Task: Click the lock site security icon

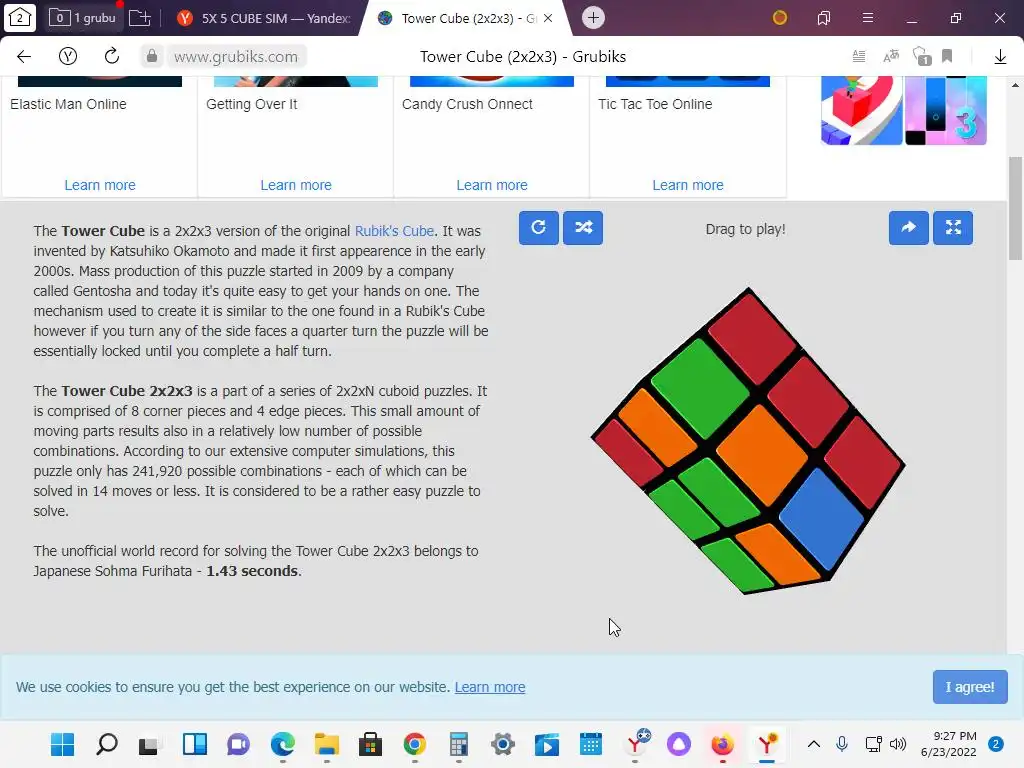Action: [152, 57]
